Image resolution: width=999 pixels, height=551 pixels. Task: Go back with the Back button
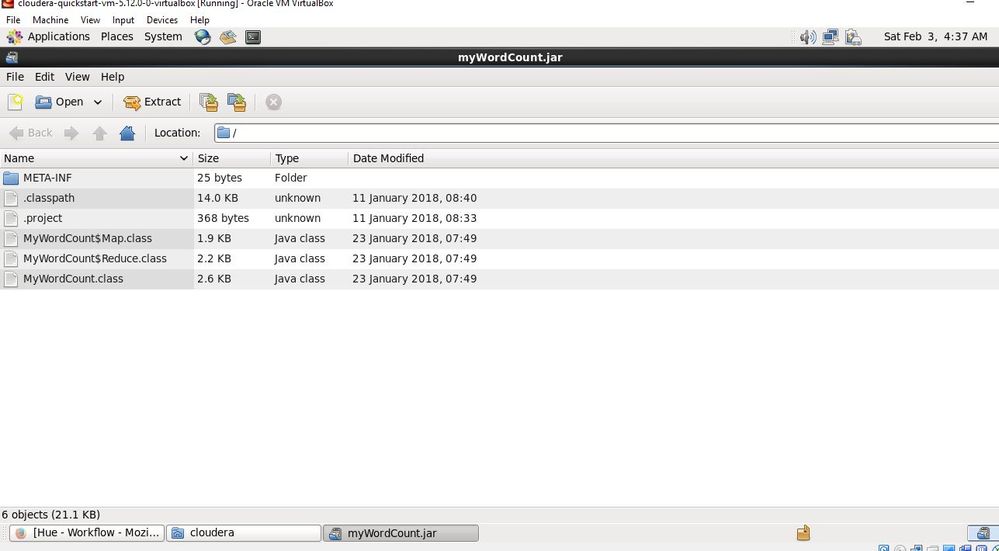[x=31, y=132]
